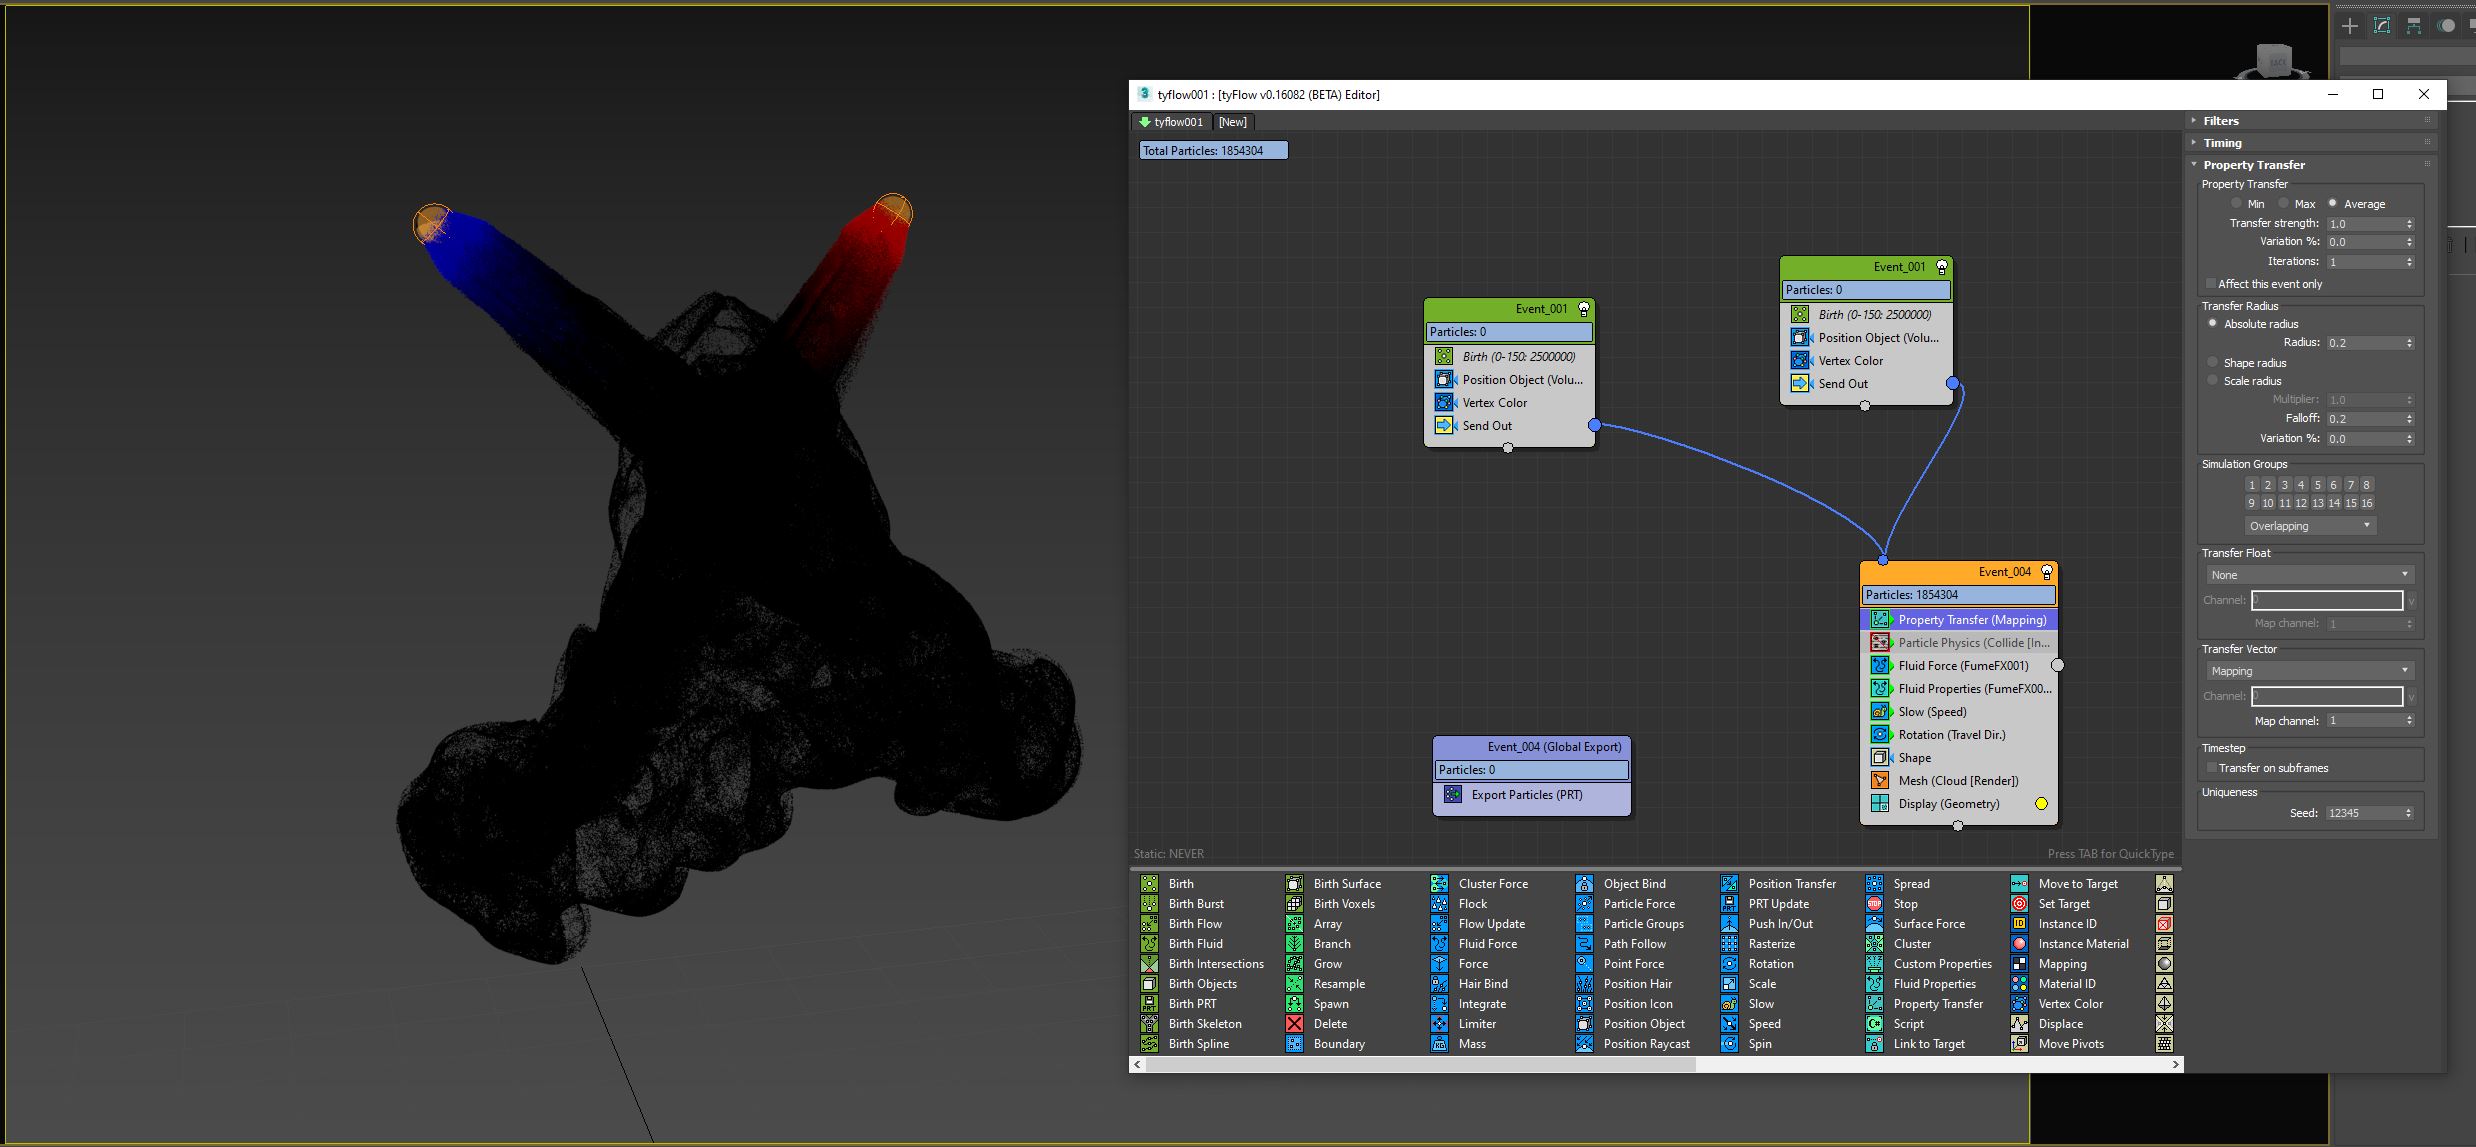This screenshot has width=2476, height=1147.
Task: Choose the Property Transfer operator in depot
Action: click(1937, 1003)
